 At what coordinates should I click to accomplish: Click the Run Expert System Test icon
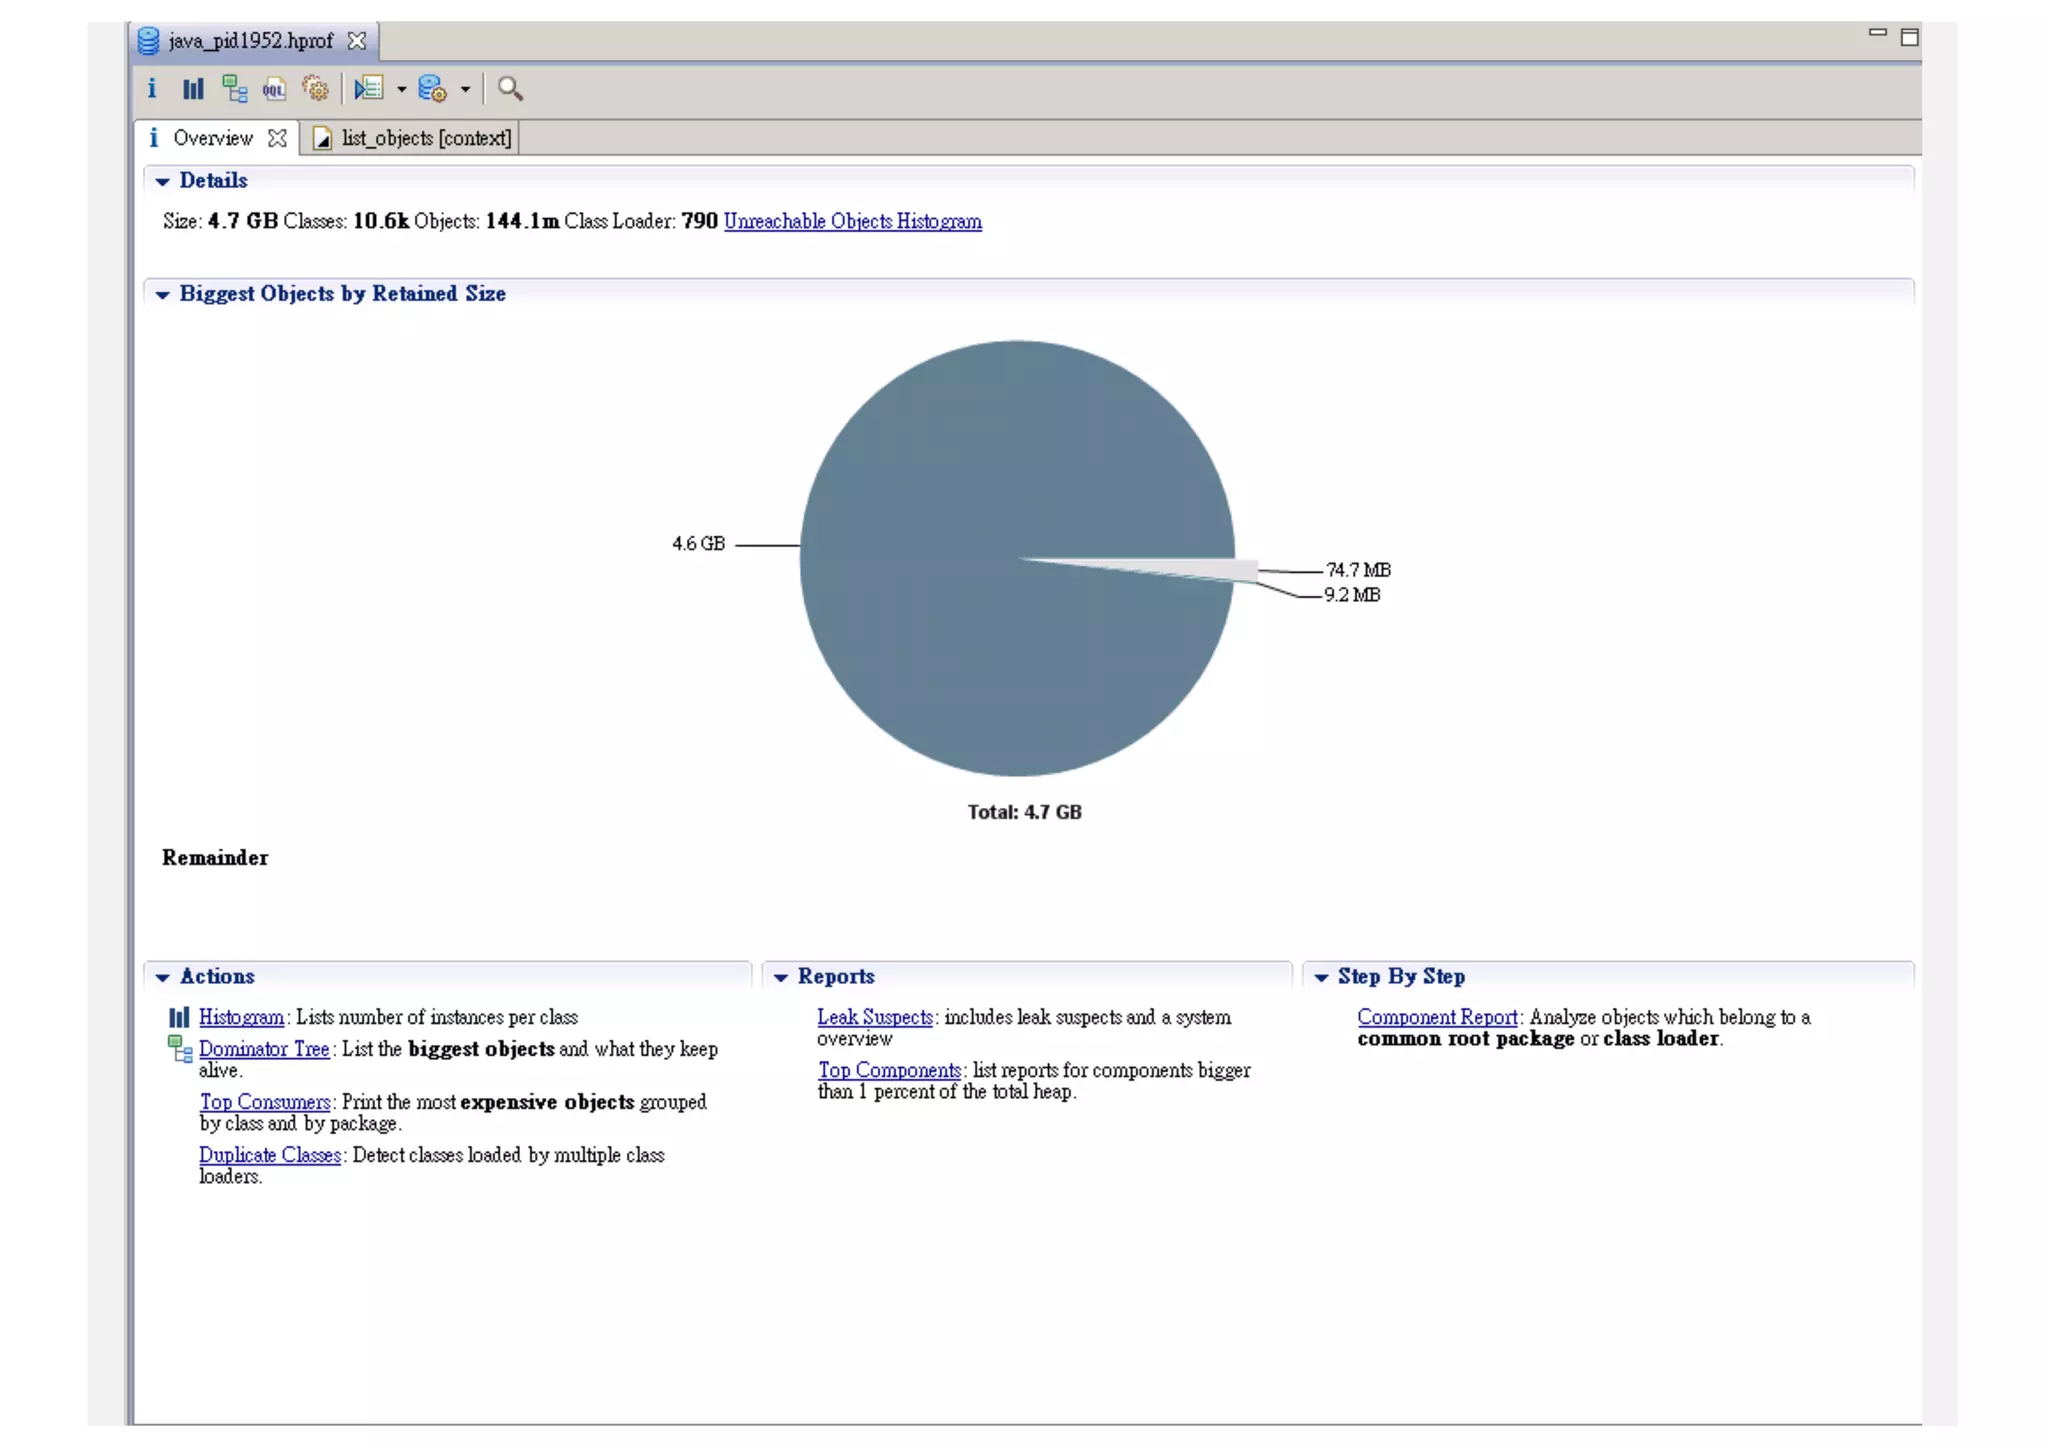[369, 89]
